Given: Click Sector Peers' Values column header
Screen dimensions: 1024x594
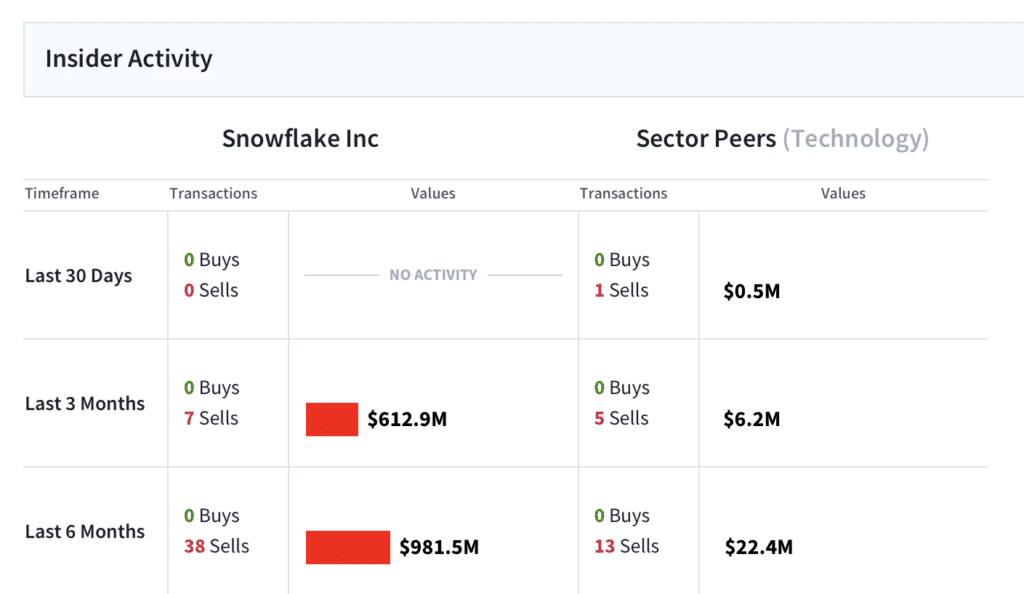Looking at the screenshot, I should (x=843, y=193).
